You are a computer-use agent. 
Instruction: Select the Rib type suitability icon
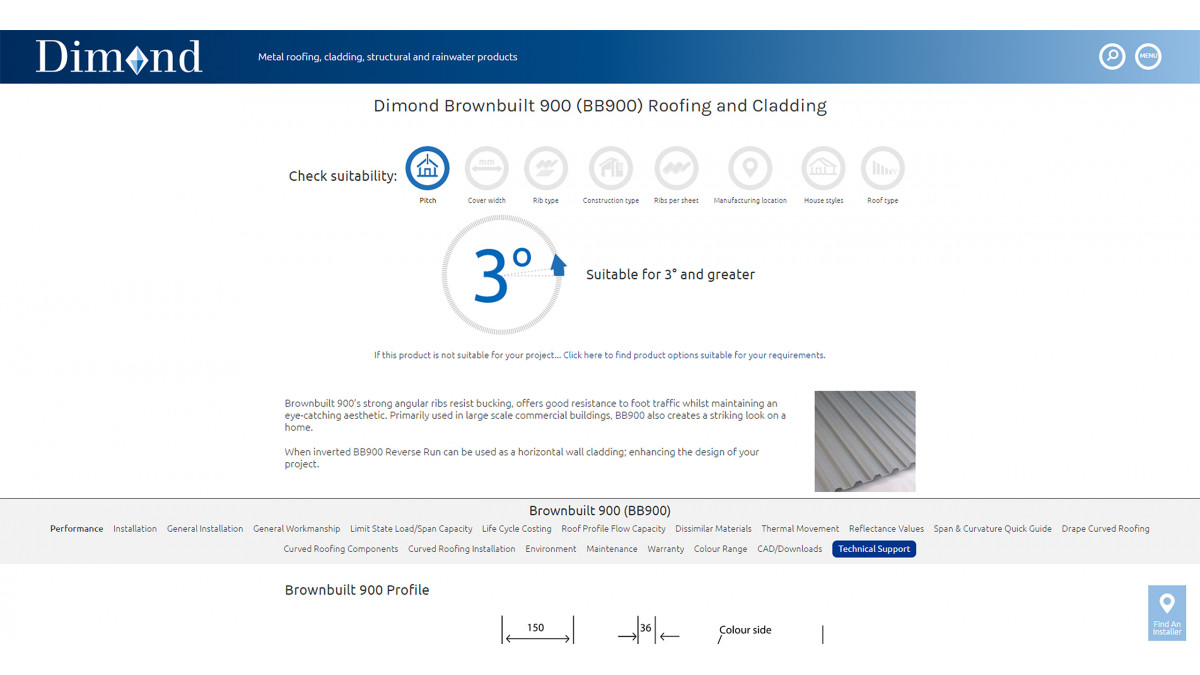point(546,168)
